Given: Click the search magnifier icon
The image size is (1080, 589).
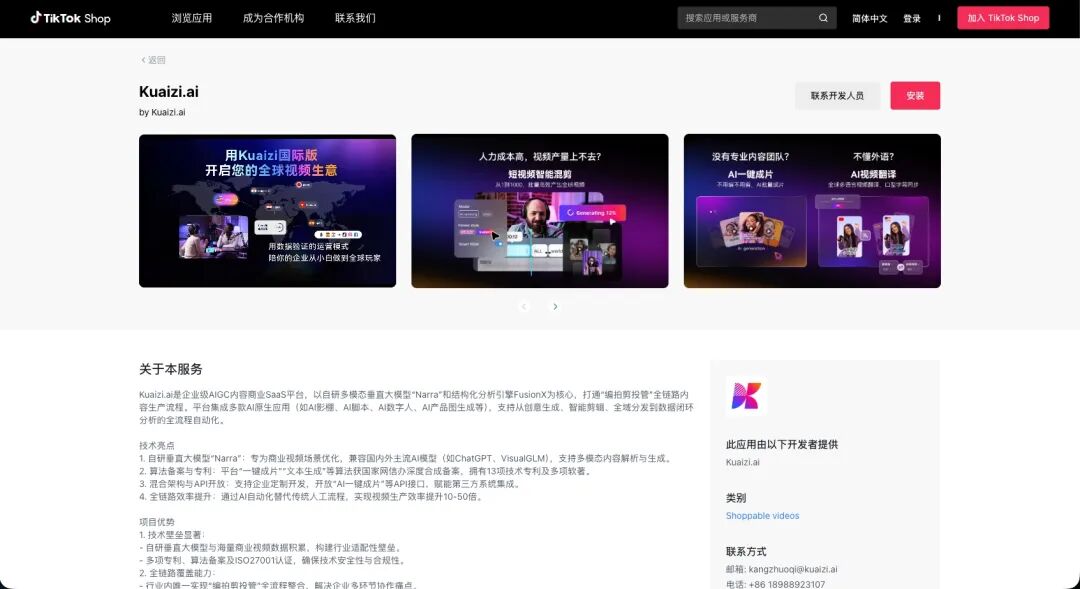Looking at the screenshot, I should 823,18.
